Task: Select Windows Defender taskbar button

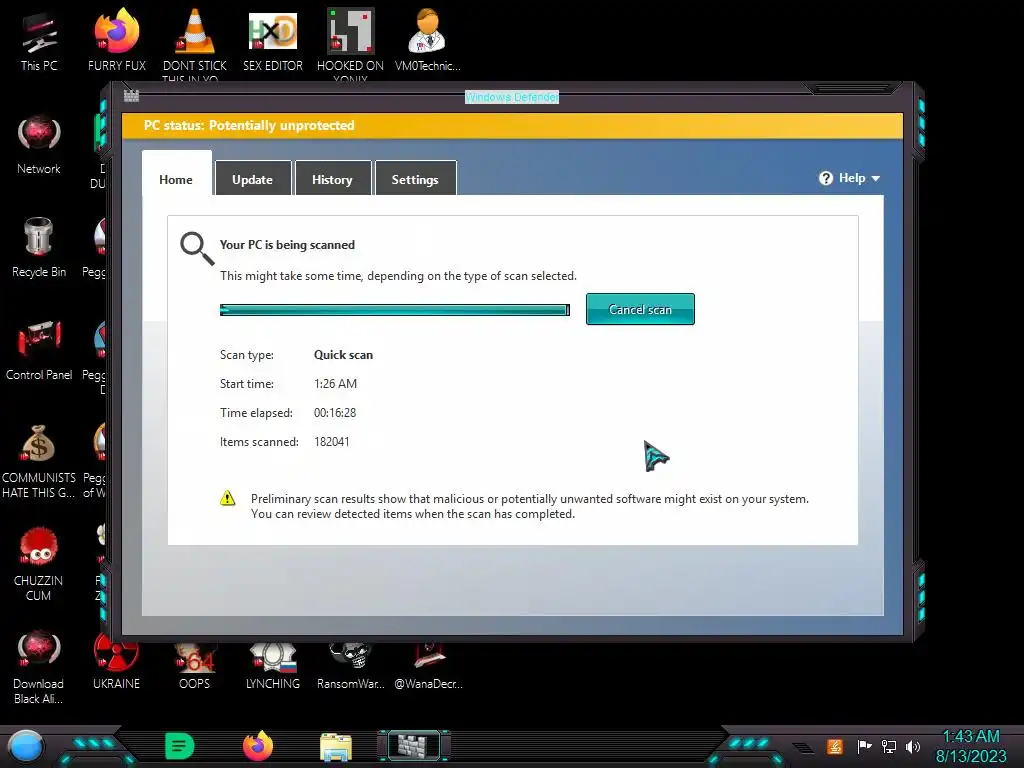Action: coord(413,746)
